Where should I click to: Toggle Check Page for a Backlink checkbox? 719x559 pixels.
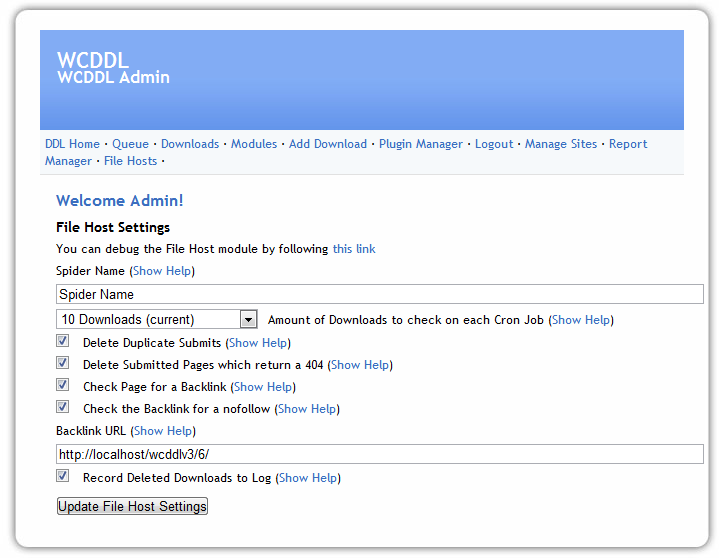point(63,386)
